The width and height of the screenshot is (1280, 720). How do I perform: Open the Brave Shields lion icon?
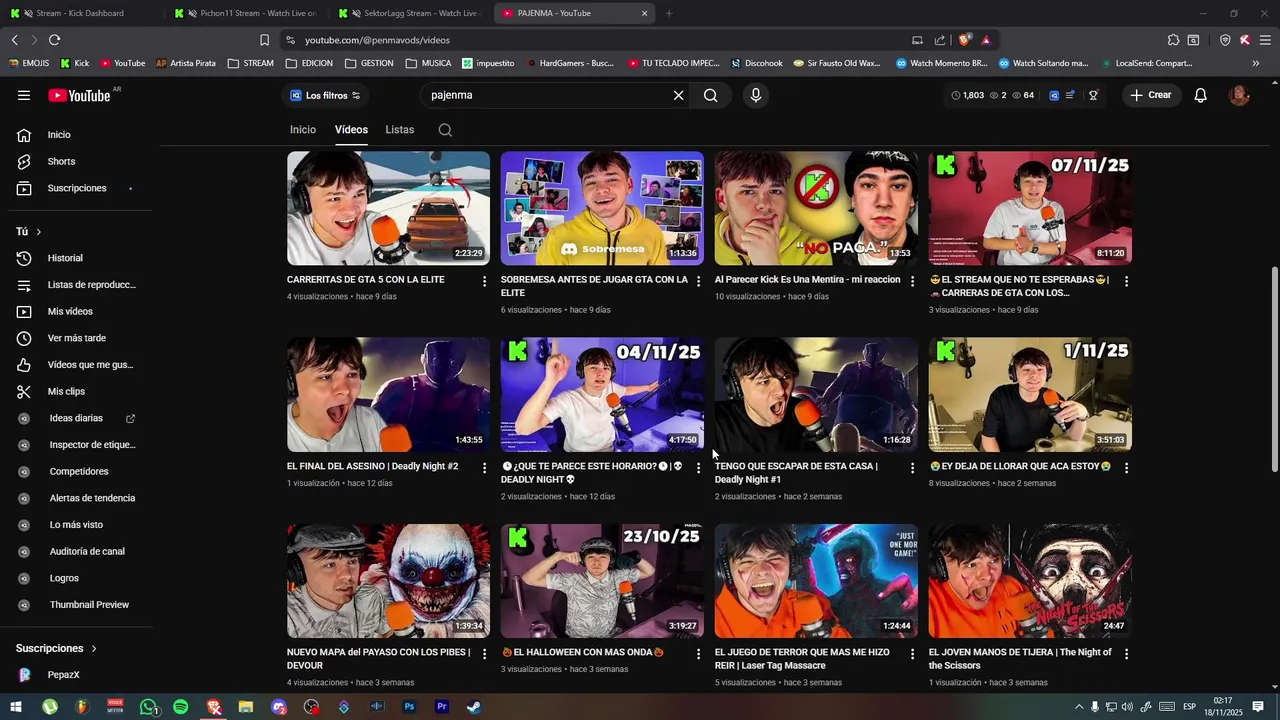(x=964, y=40)
